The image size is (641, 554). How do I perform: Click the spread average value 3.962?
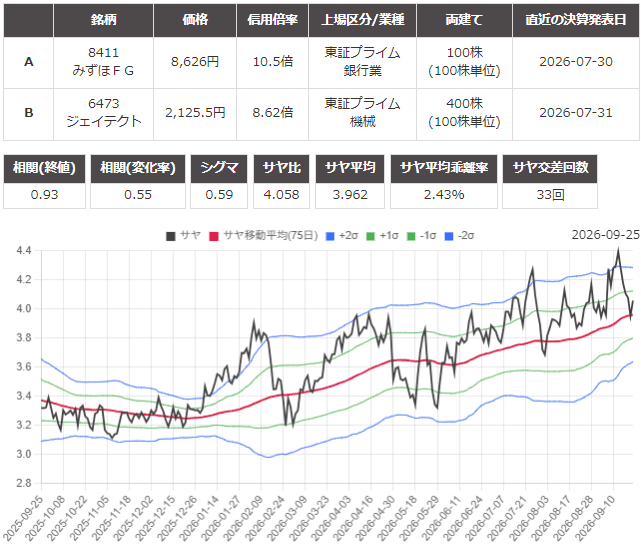click(350, 195)
